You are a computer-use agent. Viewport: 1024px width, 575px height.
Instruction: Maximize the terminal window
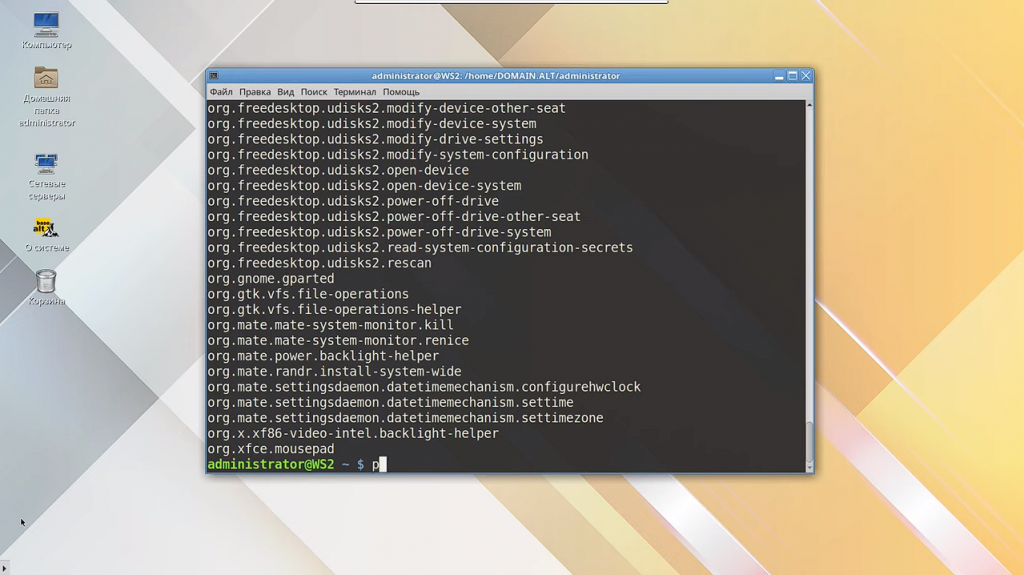point(792,76)
